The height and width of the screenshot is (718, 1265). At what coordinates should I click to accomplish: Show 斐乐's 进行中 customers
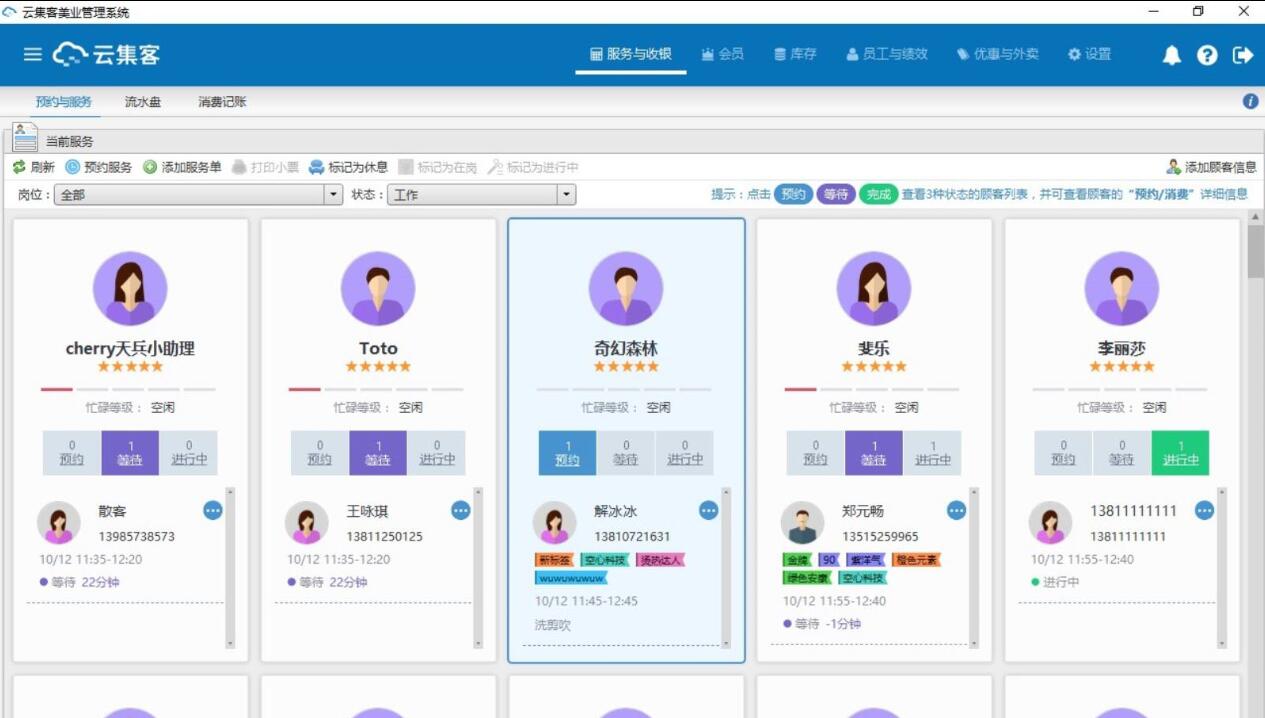[x=933, y=453]
